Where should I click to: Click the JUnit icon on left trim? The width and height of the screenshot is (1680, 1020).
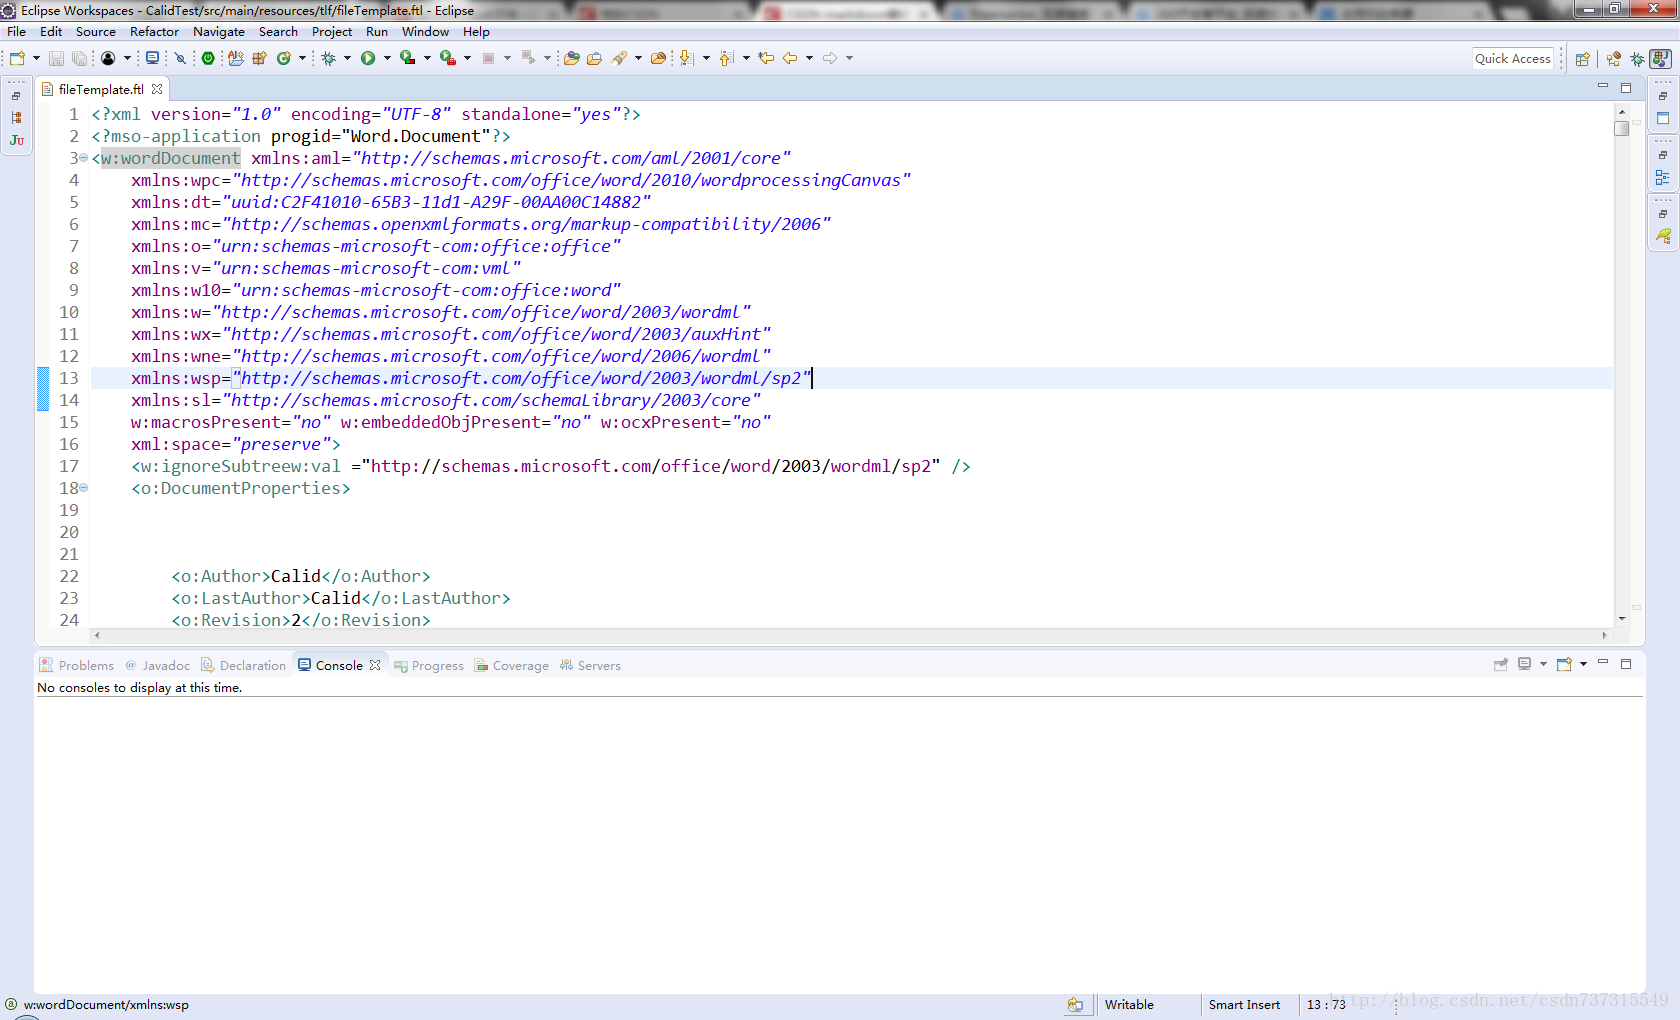click(x=17, y=140)
